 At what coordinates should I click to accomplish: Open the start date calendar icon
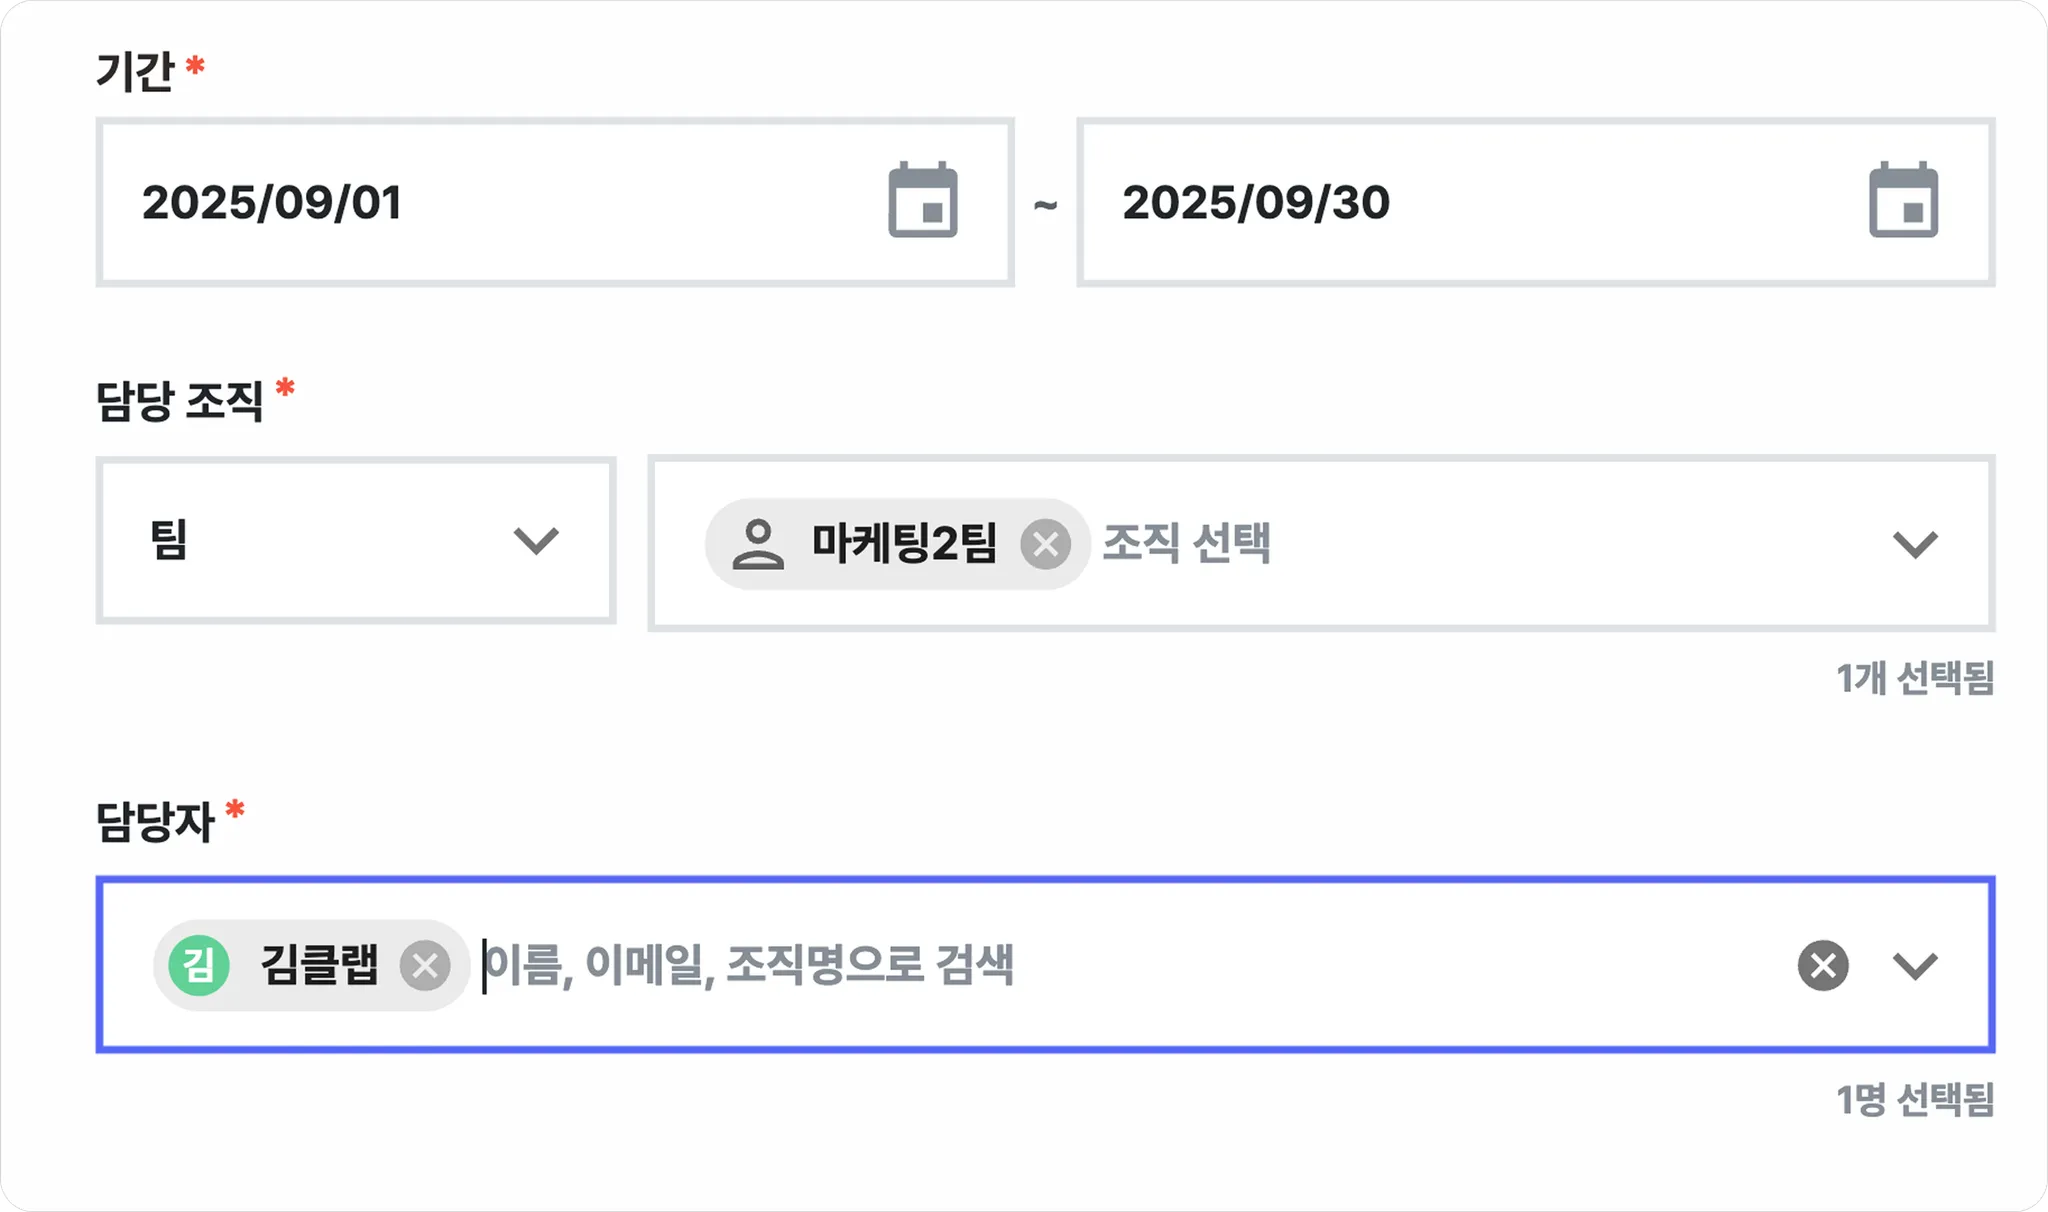tap(923, 200)
